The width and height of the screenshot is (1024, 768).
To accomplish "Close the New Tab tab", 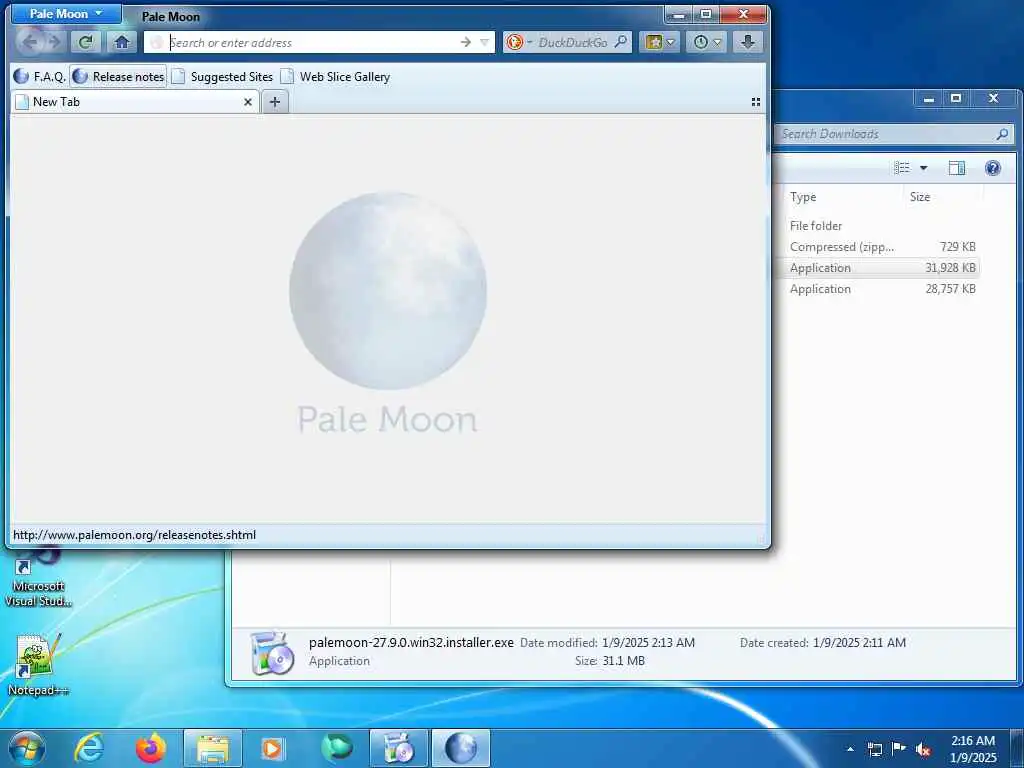I will click(x=248, y=102).
